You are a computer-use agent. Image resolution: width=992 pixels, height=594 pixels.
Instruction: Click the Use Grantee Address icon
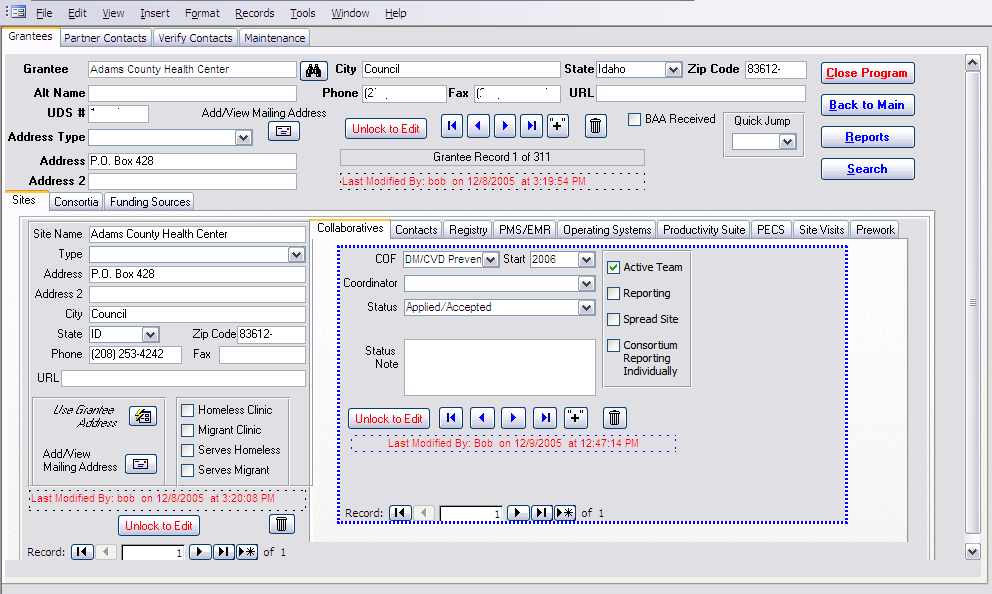(x=143, y=416)
